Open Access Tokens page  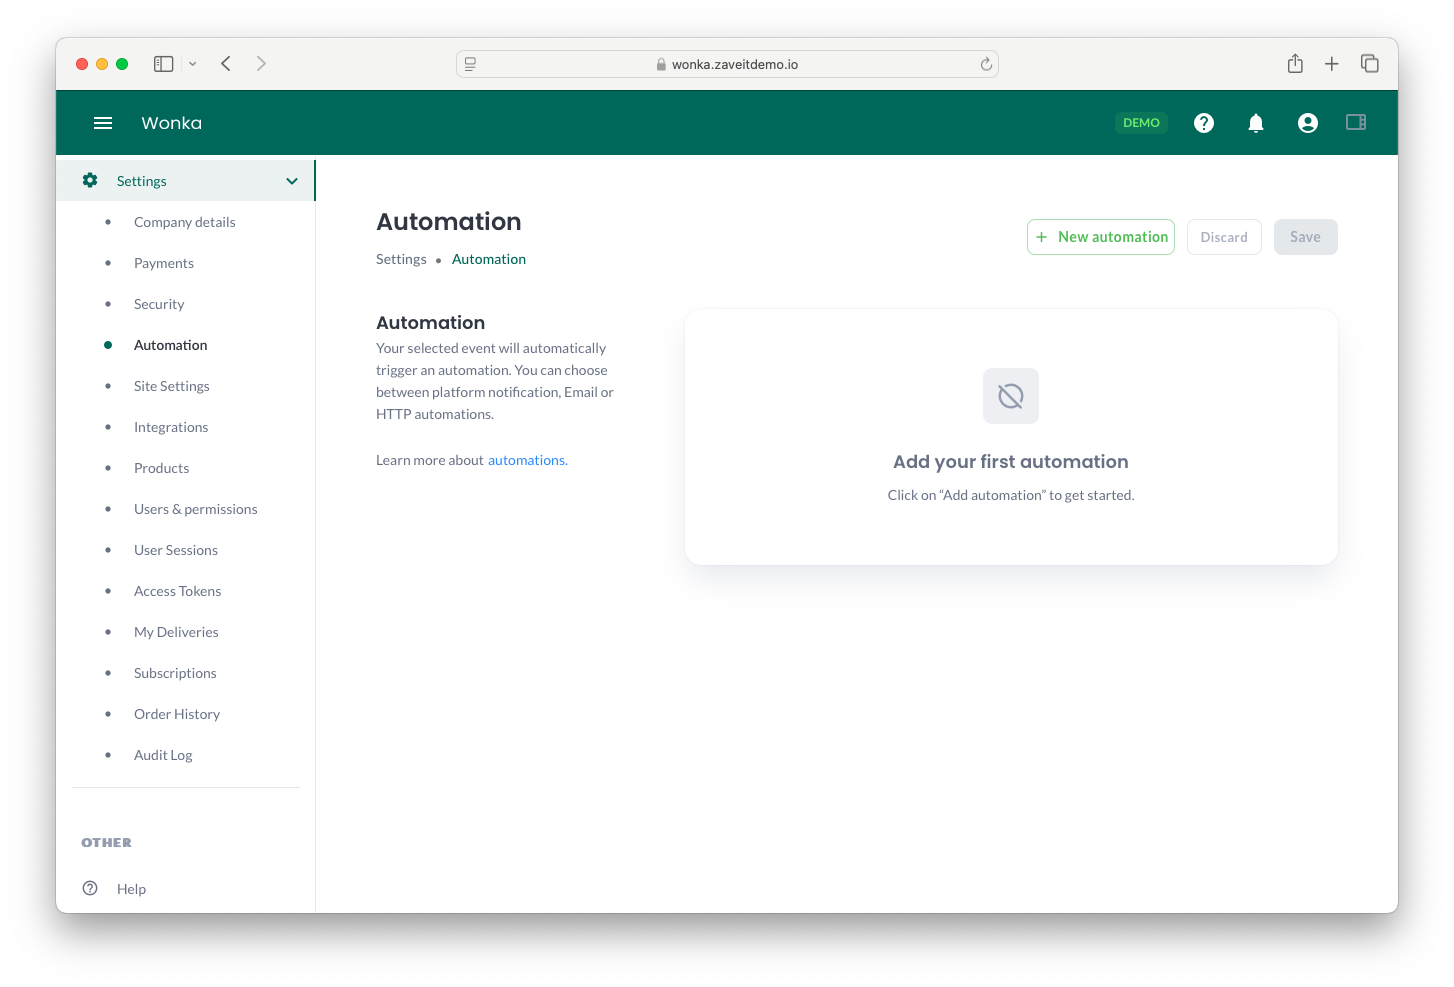coord(178,591)
